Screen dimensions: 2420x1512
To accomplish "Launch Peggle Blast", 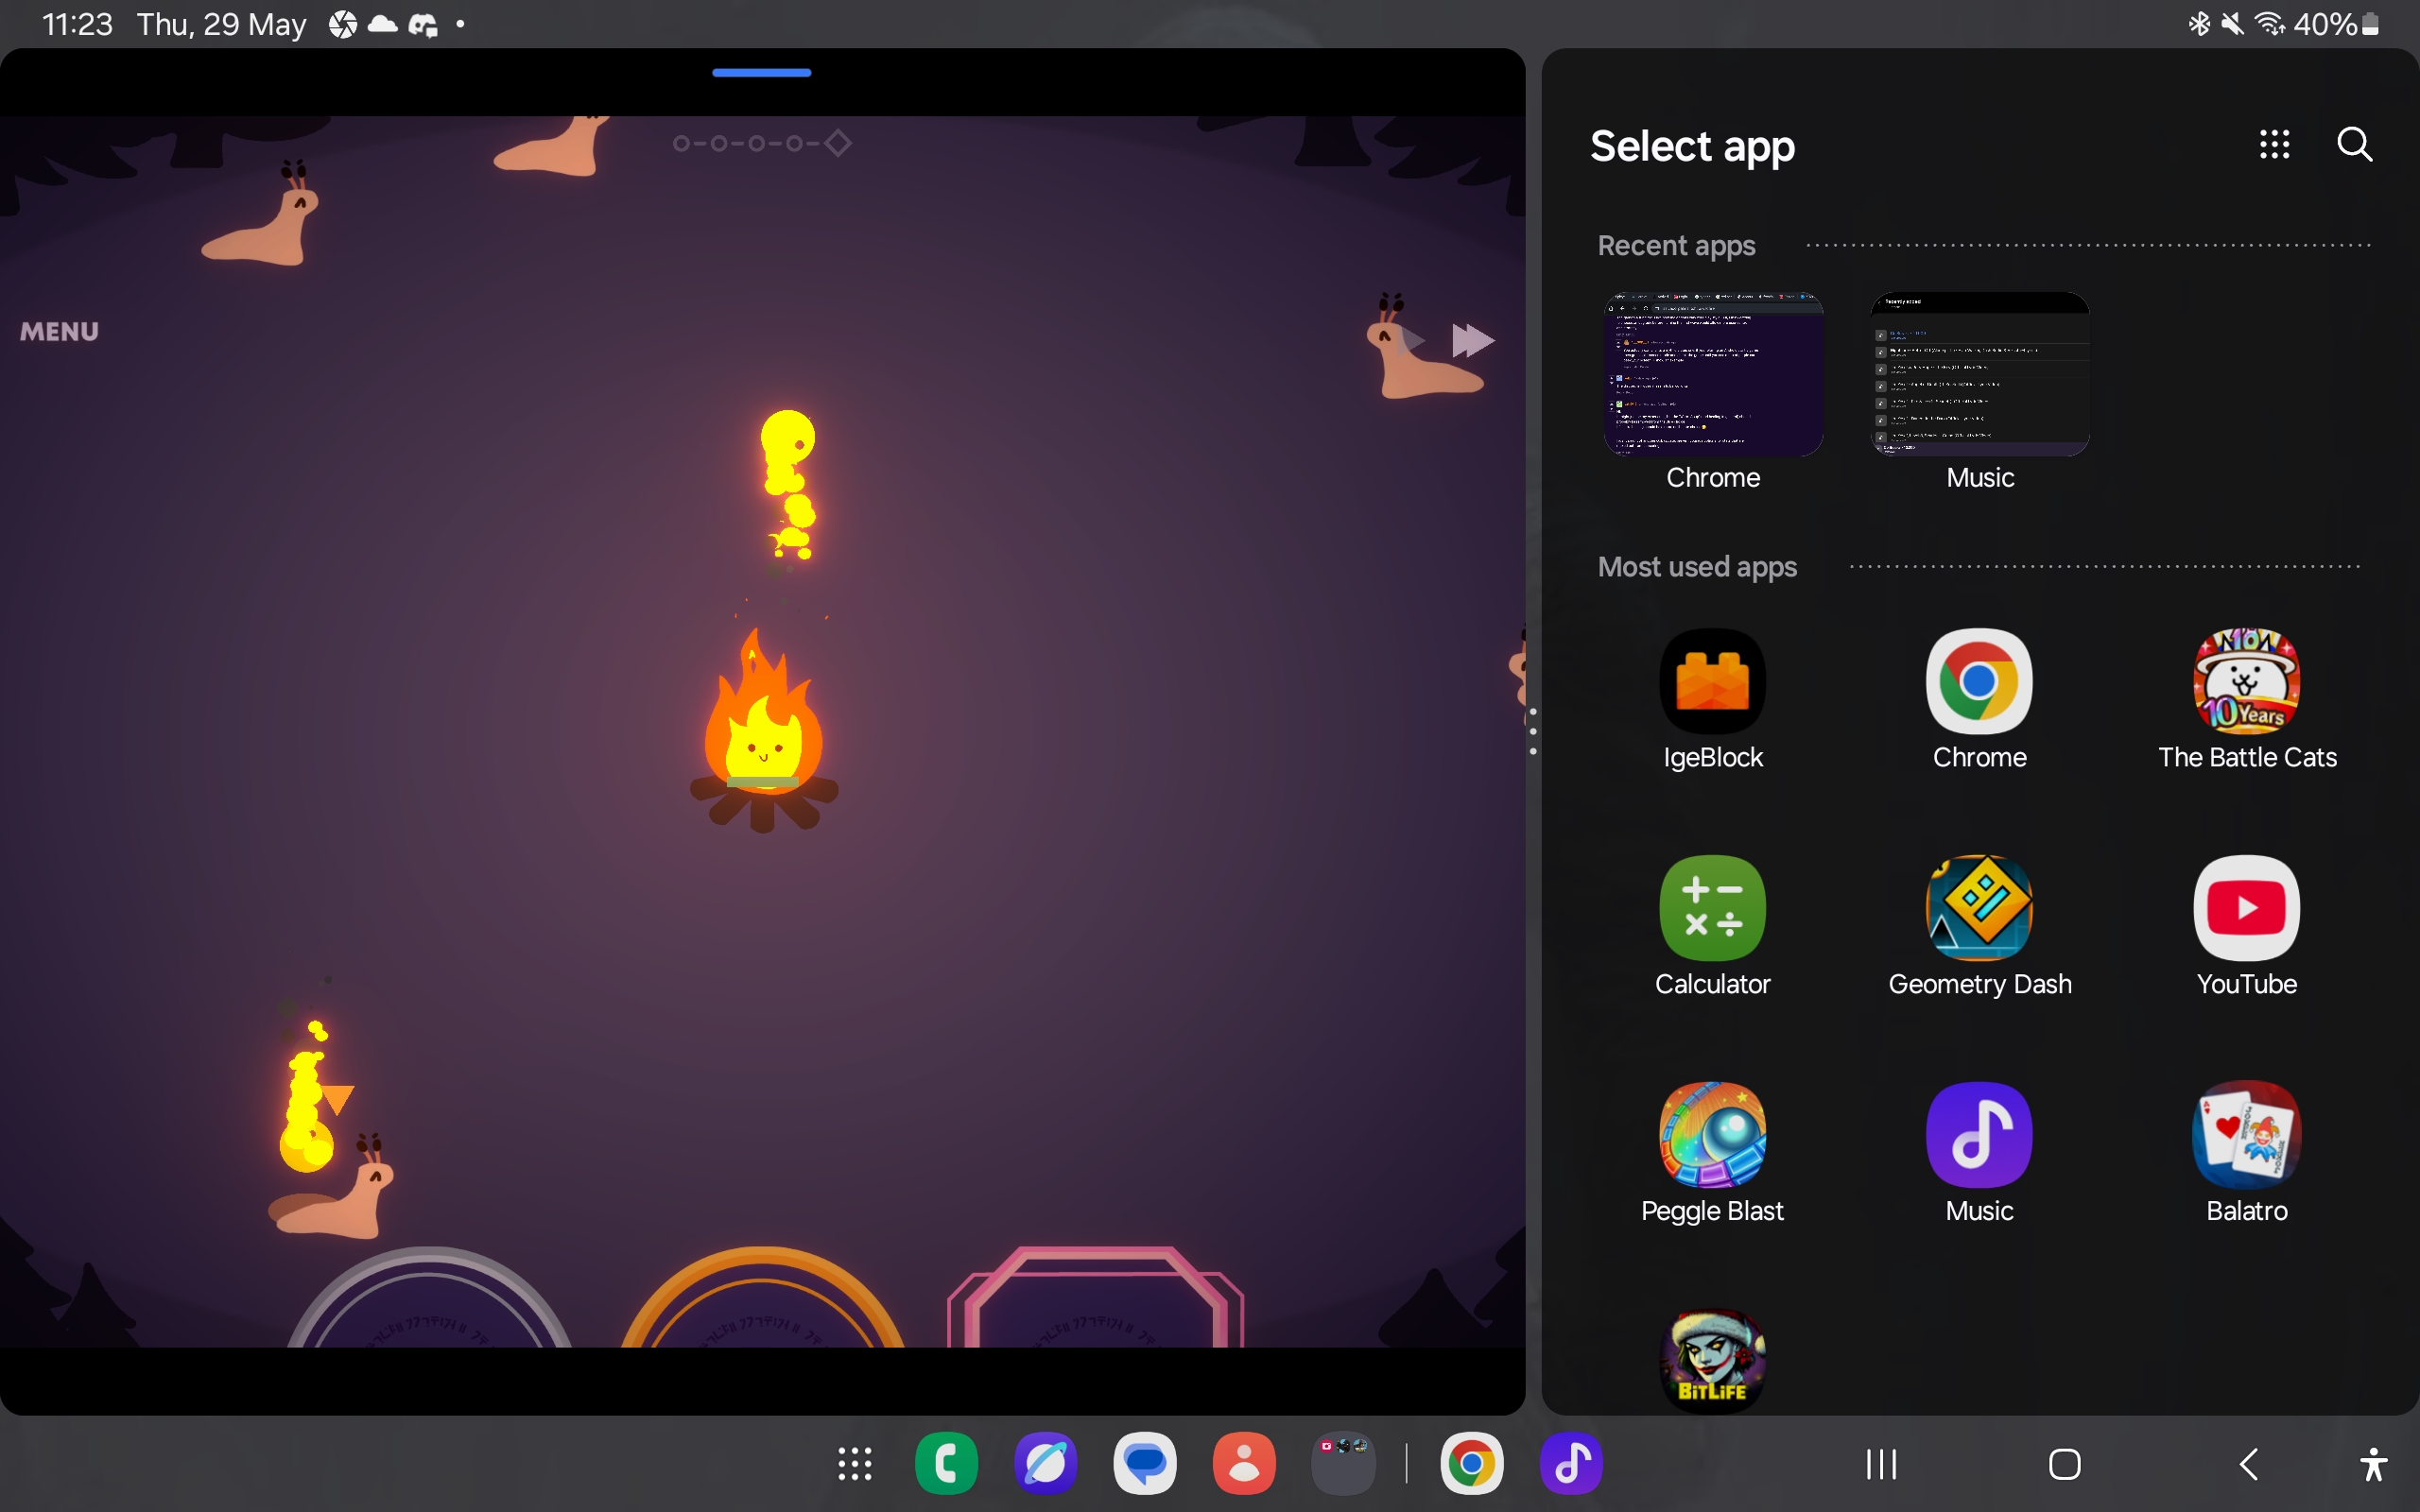I will point(1712,1135).
